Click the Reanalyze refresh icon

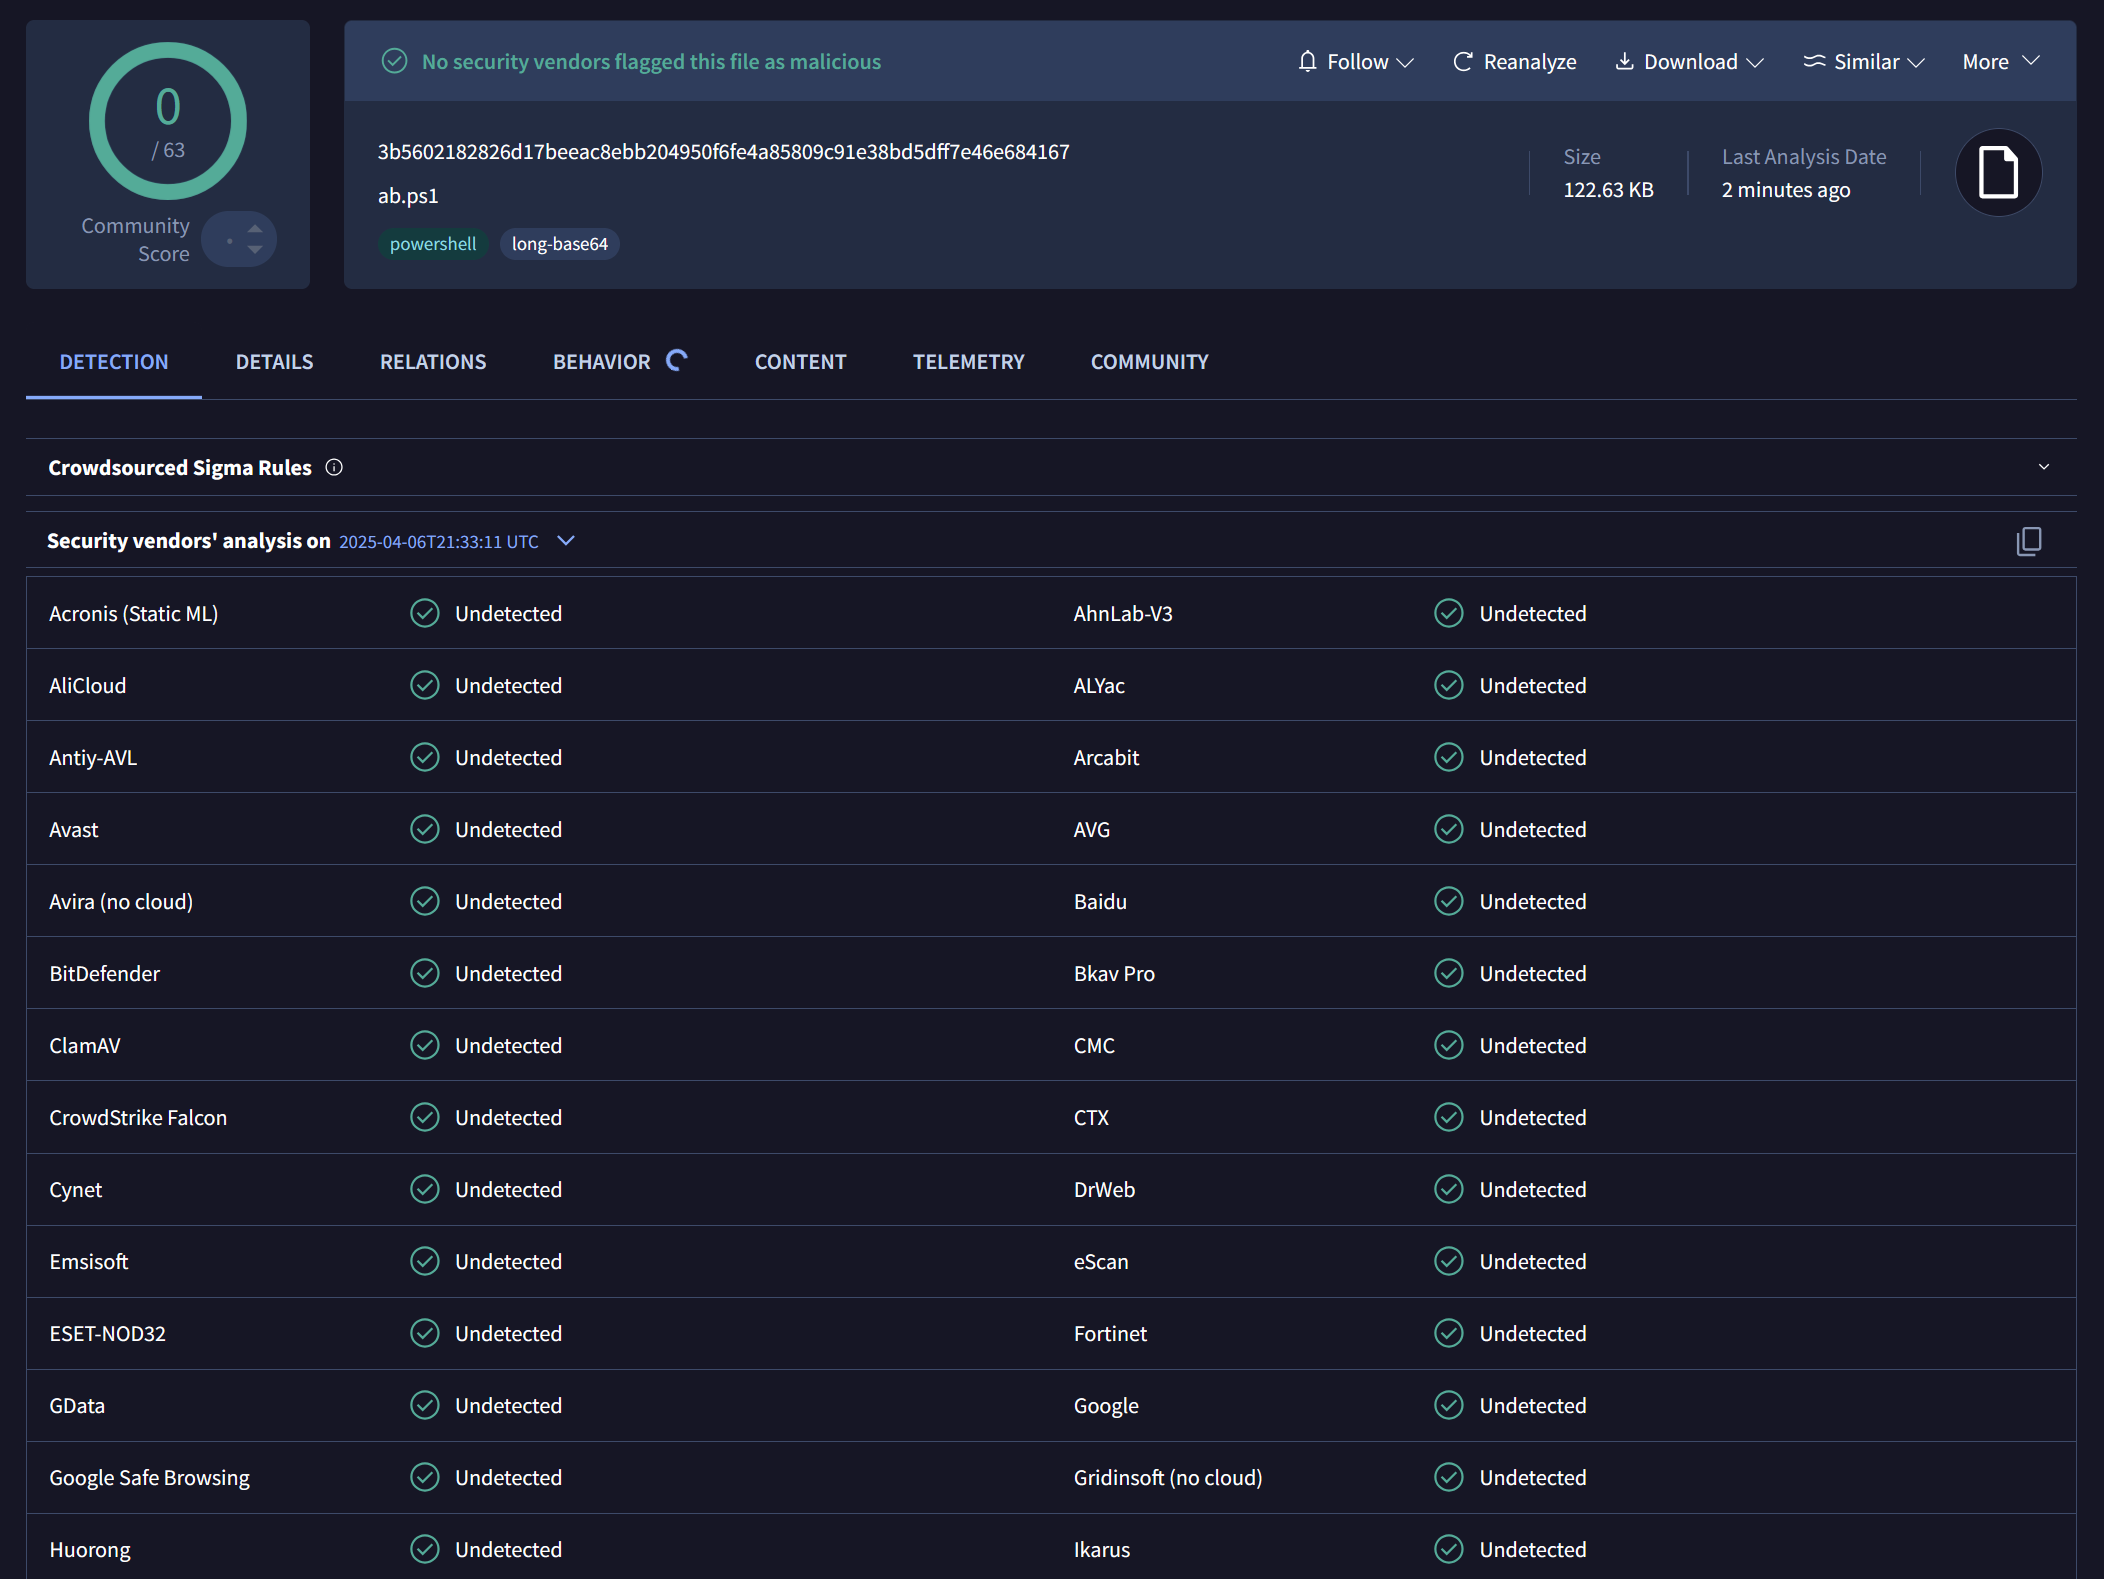pyautogui.click(x=1462, y=61)
